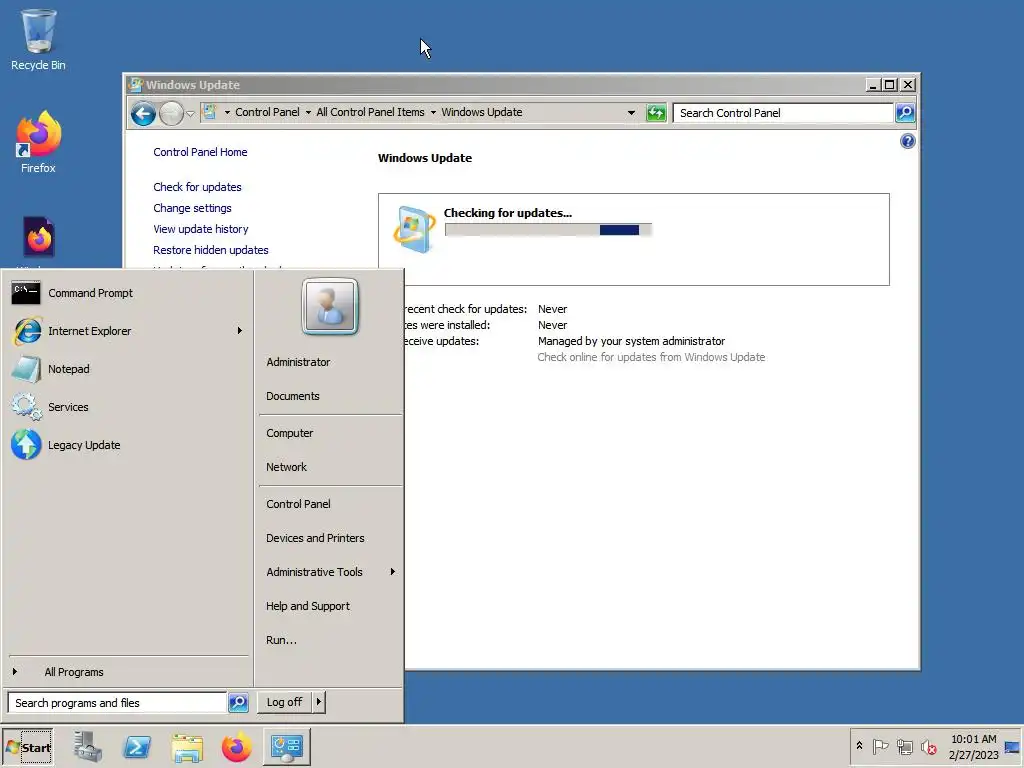This screenshot has width=1024, height=768.
Task: Click the network tray icon
Action: pos(904,746)
